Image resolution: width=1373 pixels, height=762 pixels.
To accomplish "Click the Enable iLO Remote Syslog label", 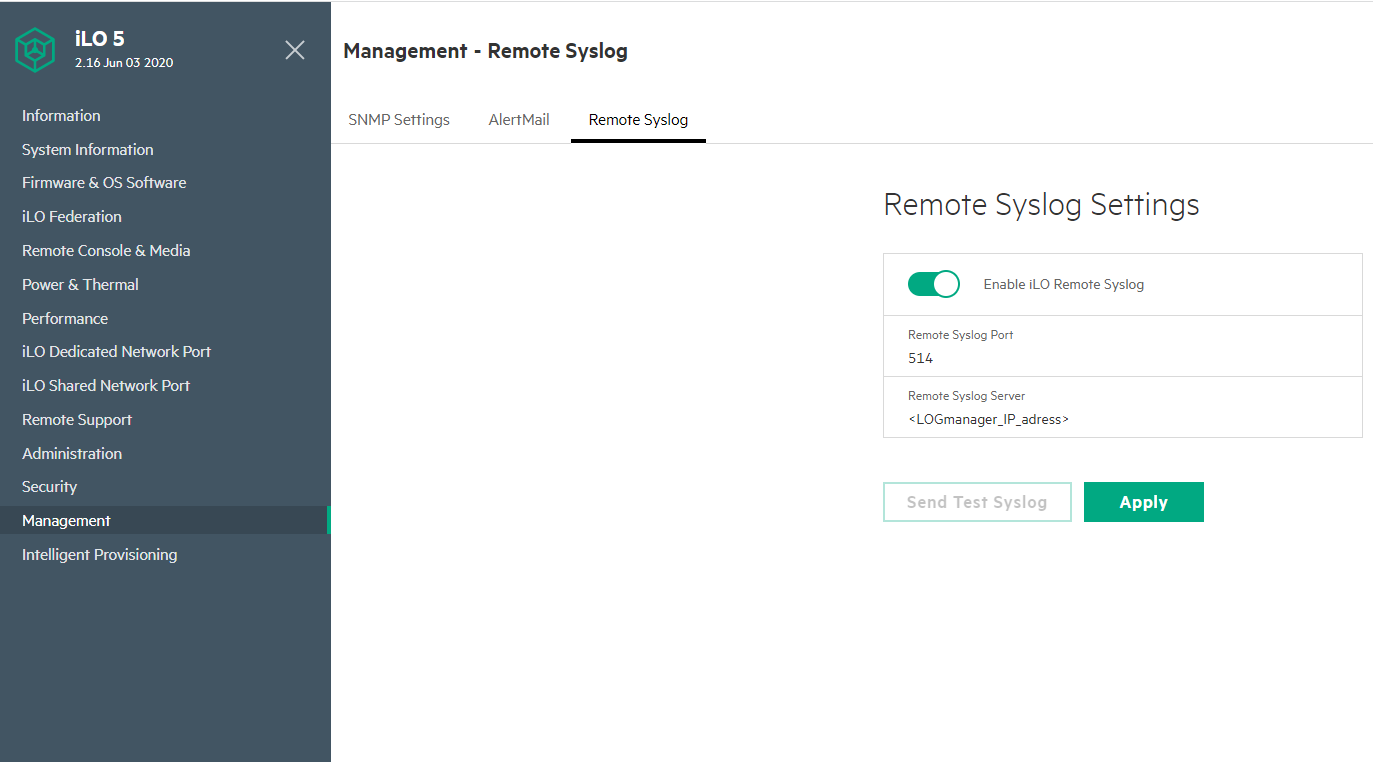I will point(1064,285).
